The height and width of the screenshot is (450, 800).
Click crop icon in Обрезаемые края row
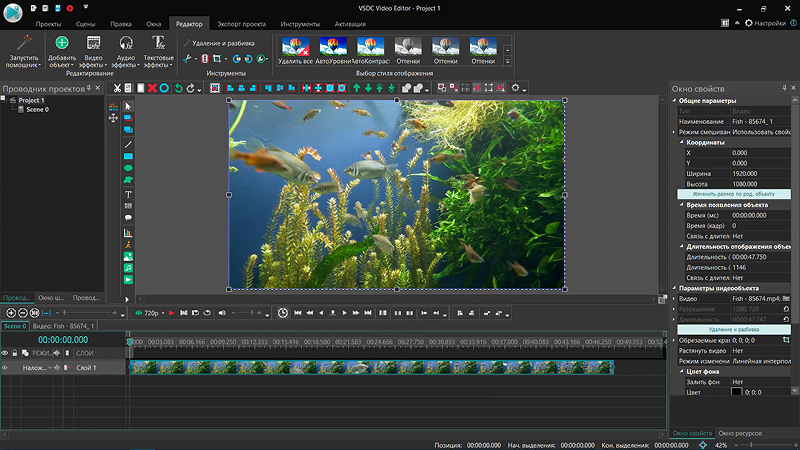(786, 340)
